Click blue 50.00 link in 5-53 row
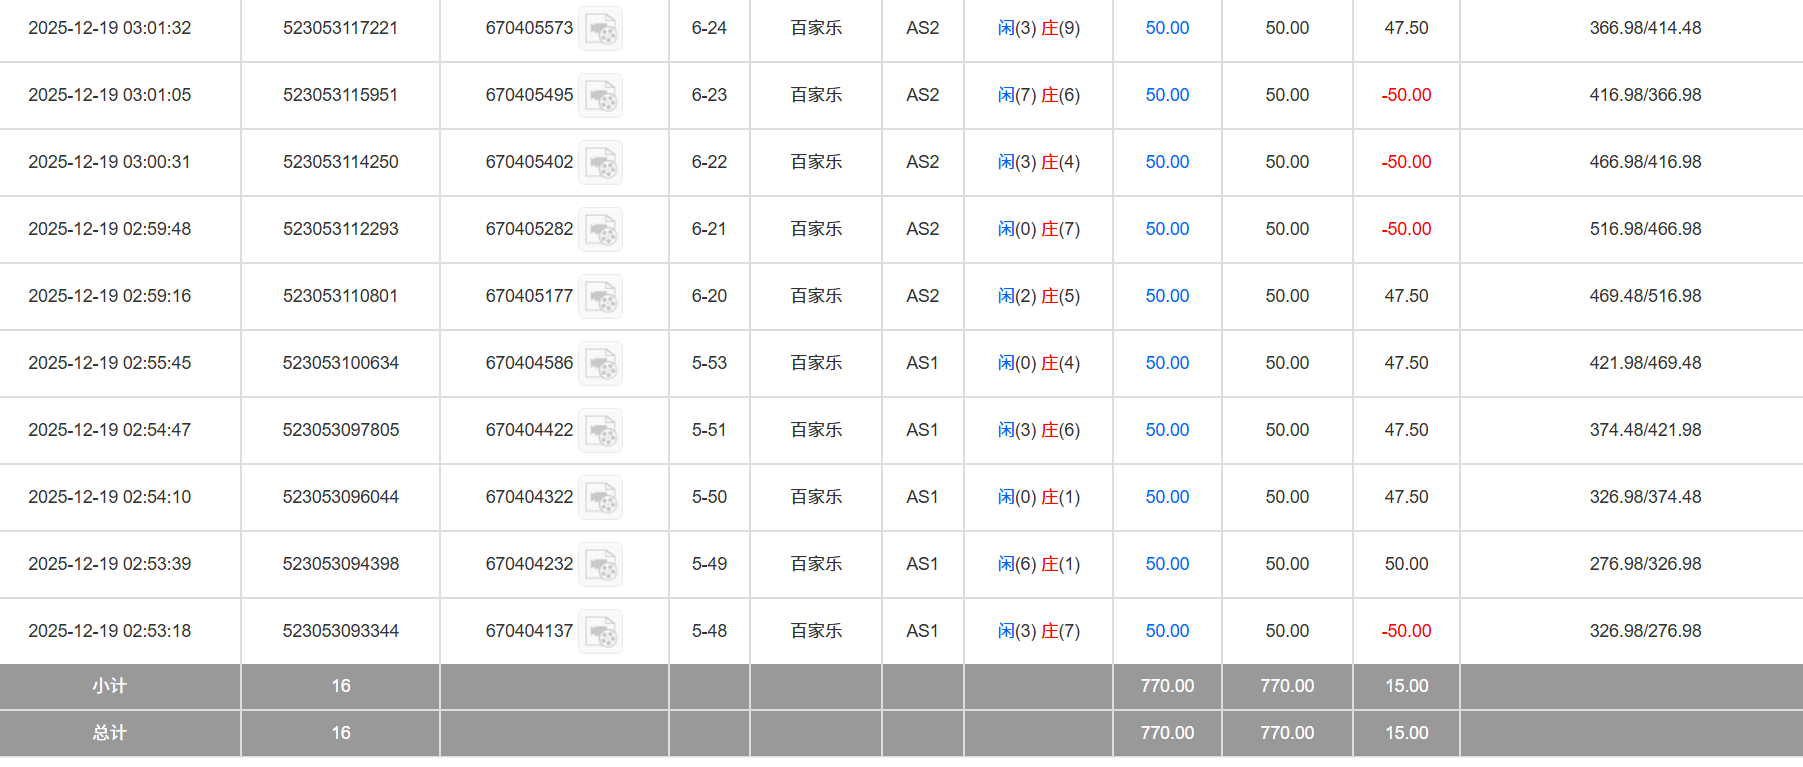 (1167, 363)
